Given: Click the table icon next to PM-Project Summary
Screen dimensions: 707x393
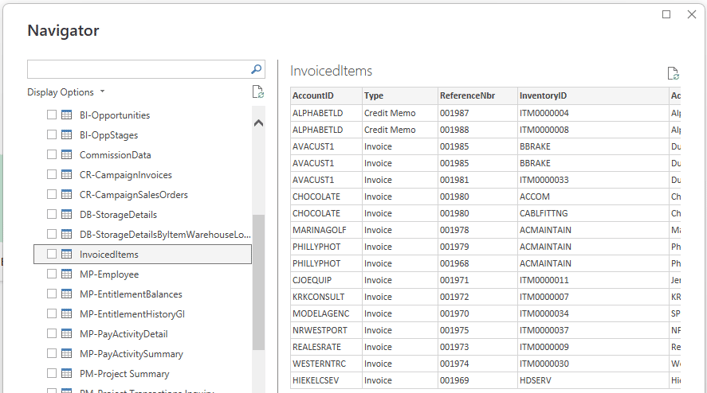Looking at the screenshot, I should (66, 373).
